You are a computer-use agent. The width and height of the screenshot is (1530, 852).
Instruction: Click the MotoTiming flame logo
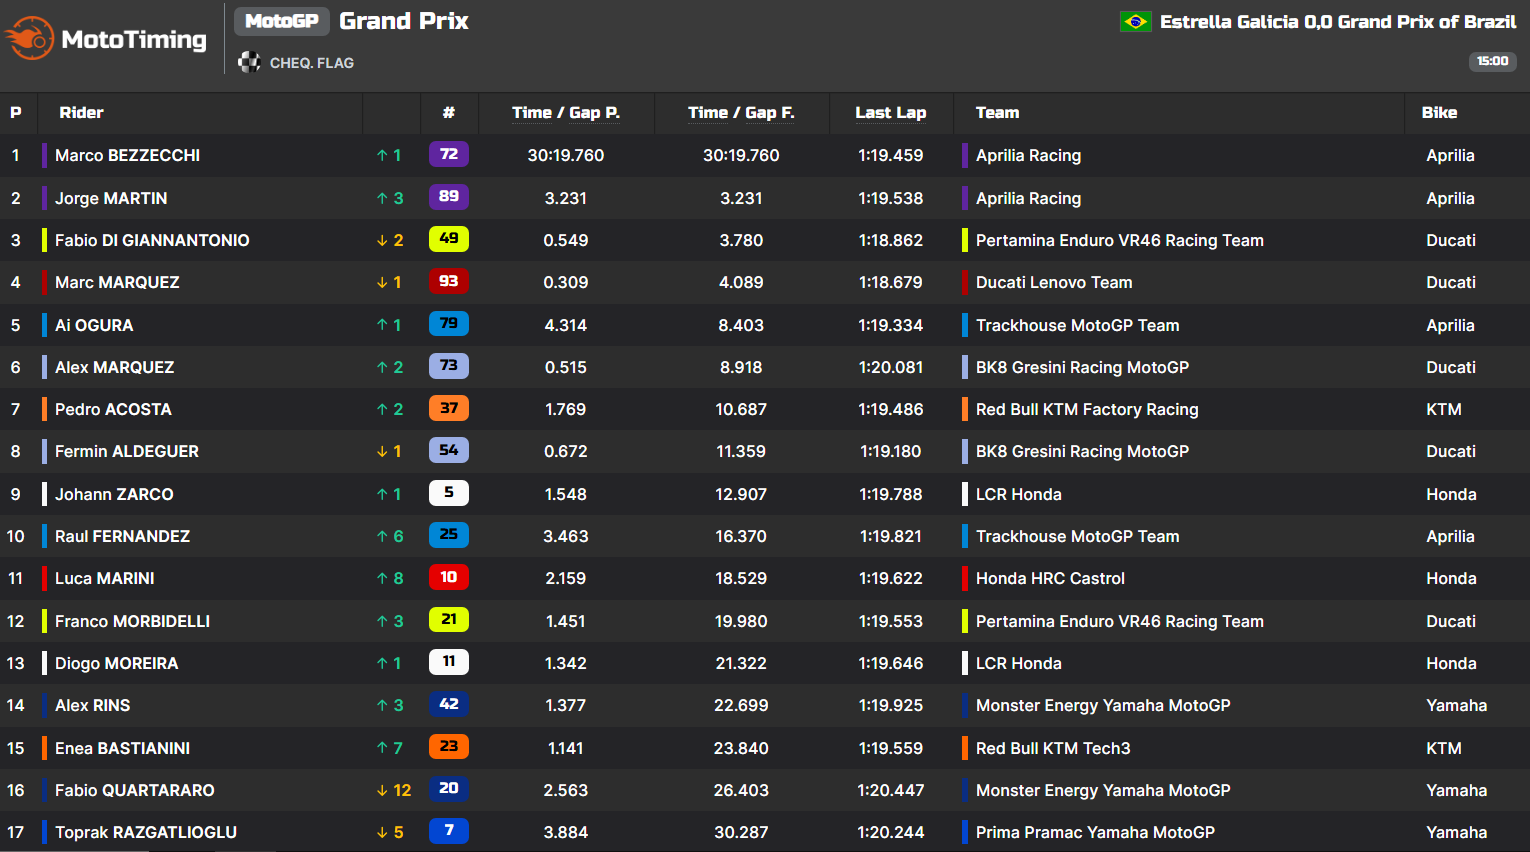29,38
